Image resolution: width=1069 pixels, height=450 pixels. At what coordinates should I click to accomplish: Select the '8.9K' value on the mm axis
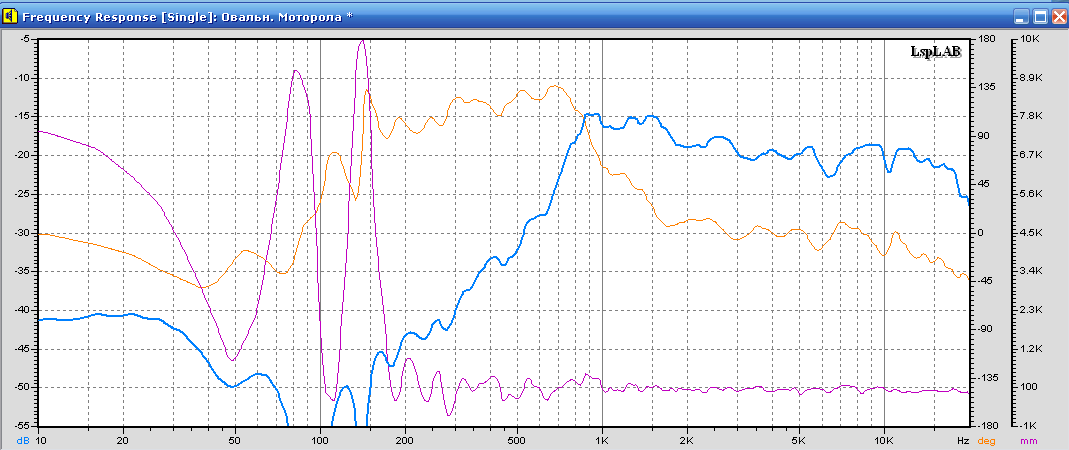coord(1032,78)
